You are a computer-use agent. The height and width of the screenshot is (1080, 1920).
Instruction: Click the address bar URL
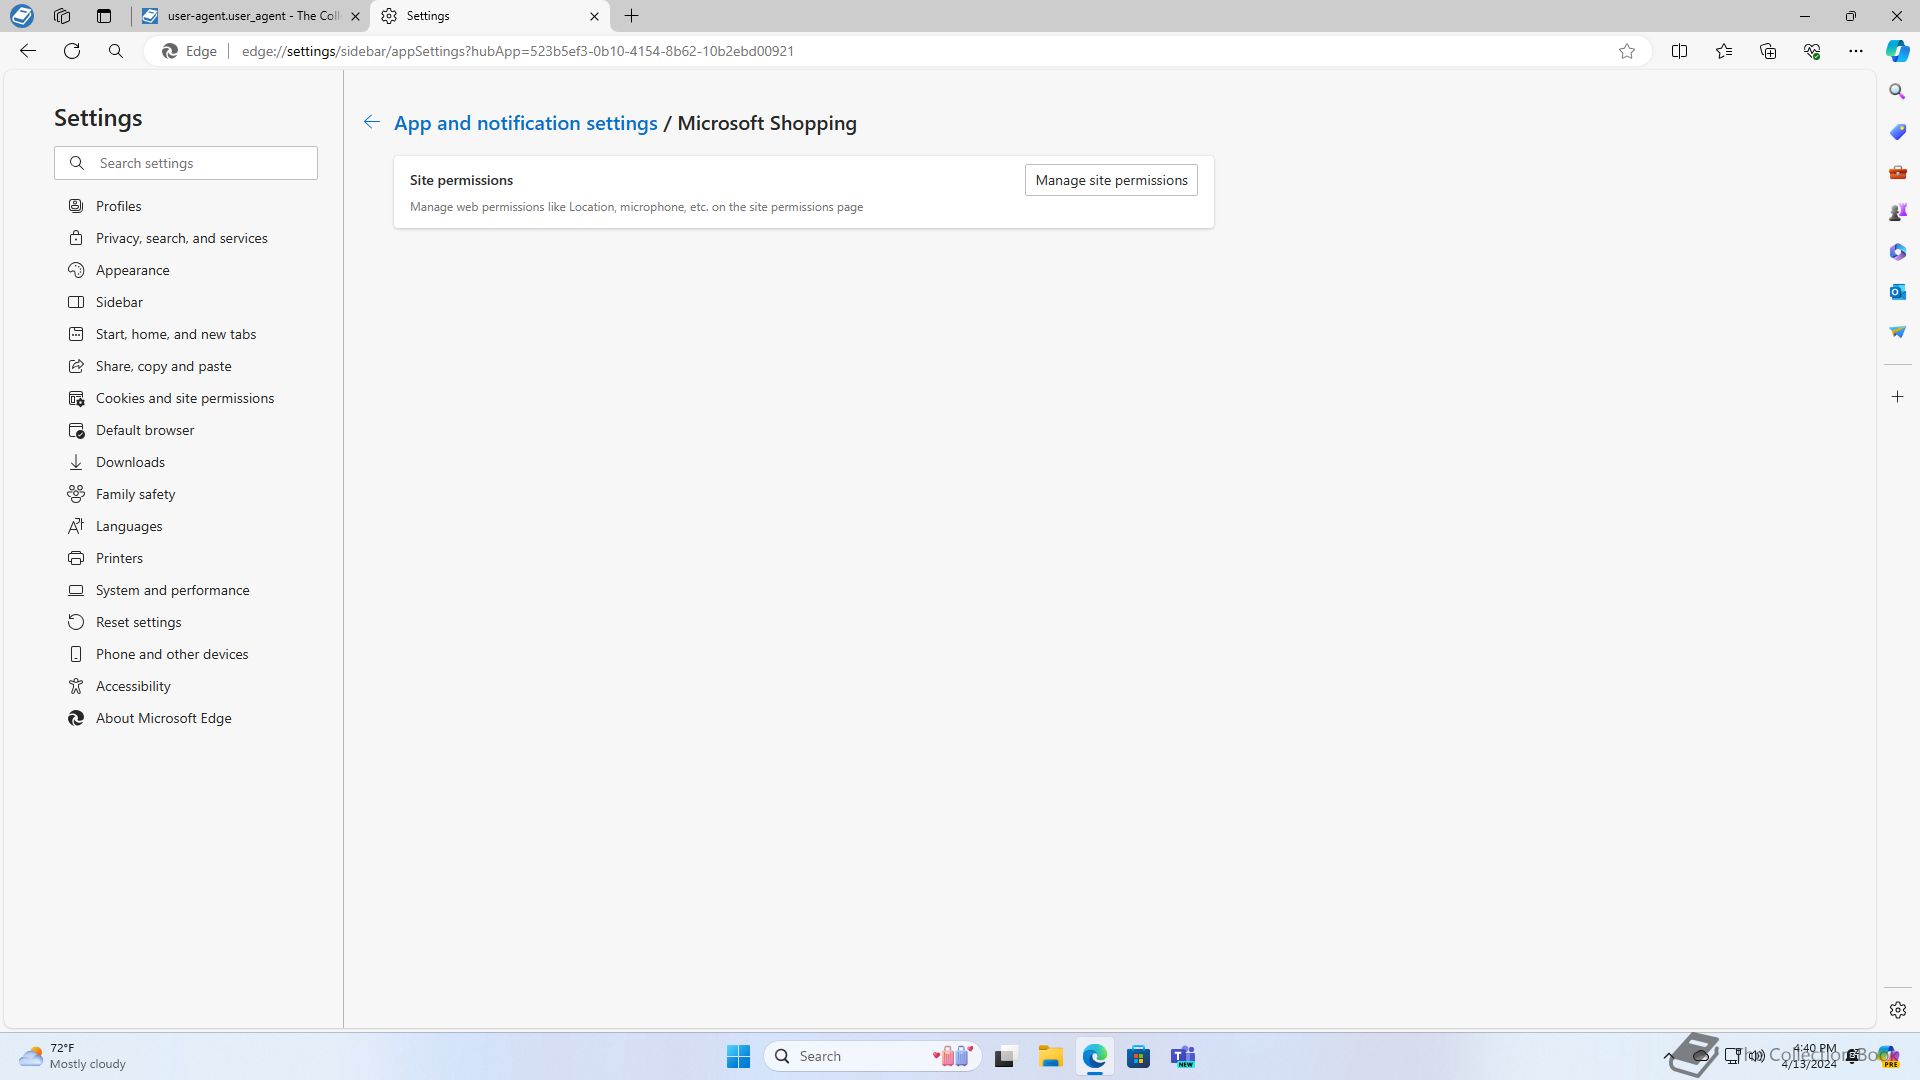[x=518, y=51]
